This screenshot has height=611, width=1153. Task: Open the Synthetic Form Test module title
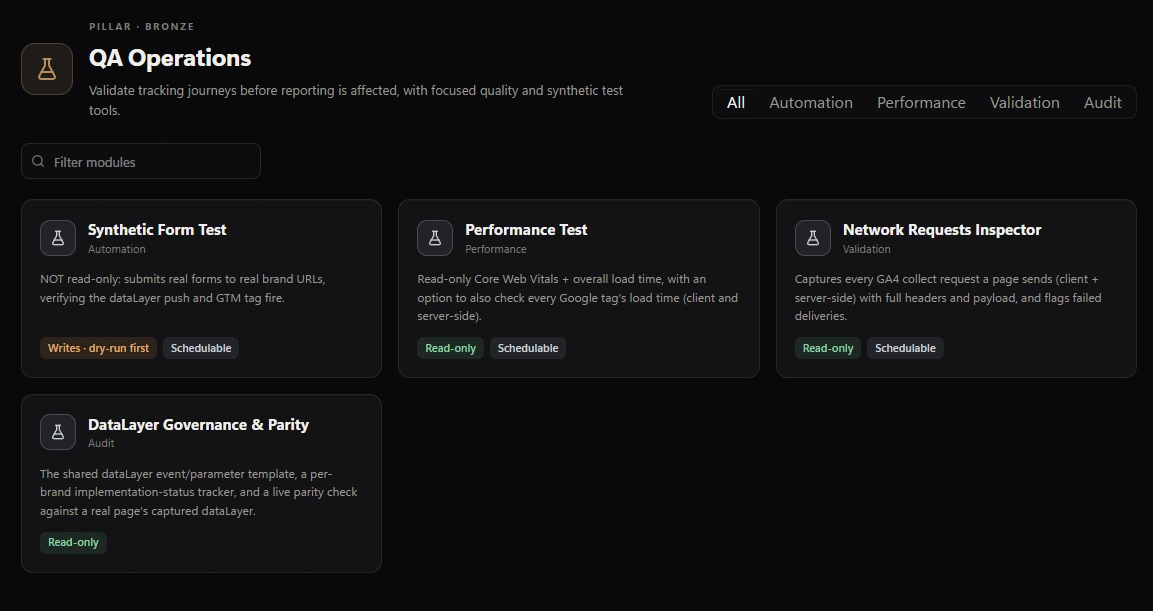tap(157, 230)
